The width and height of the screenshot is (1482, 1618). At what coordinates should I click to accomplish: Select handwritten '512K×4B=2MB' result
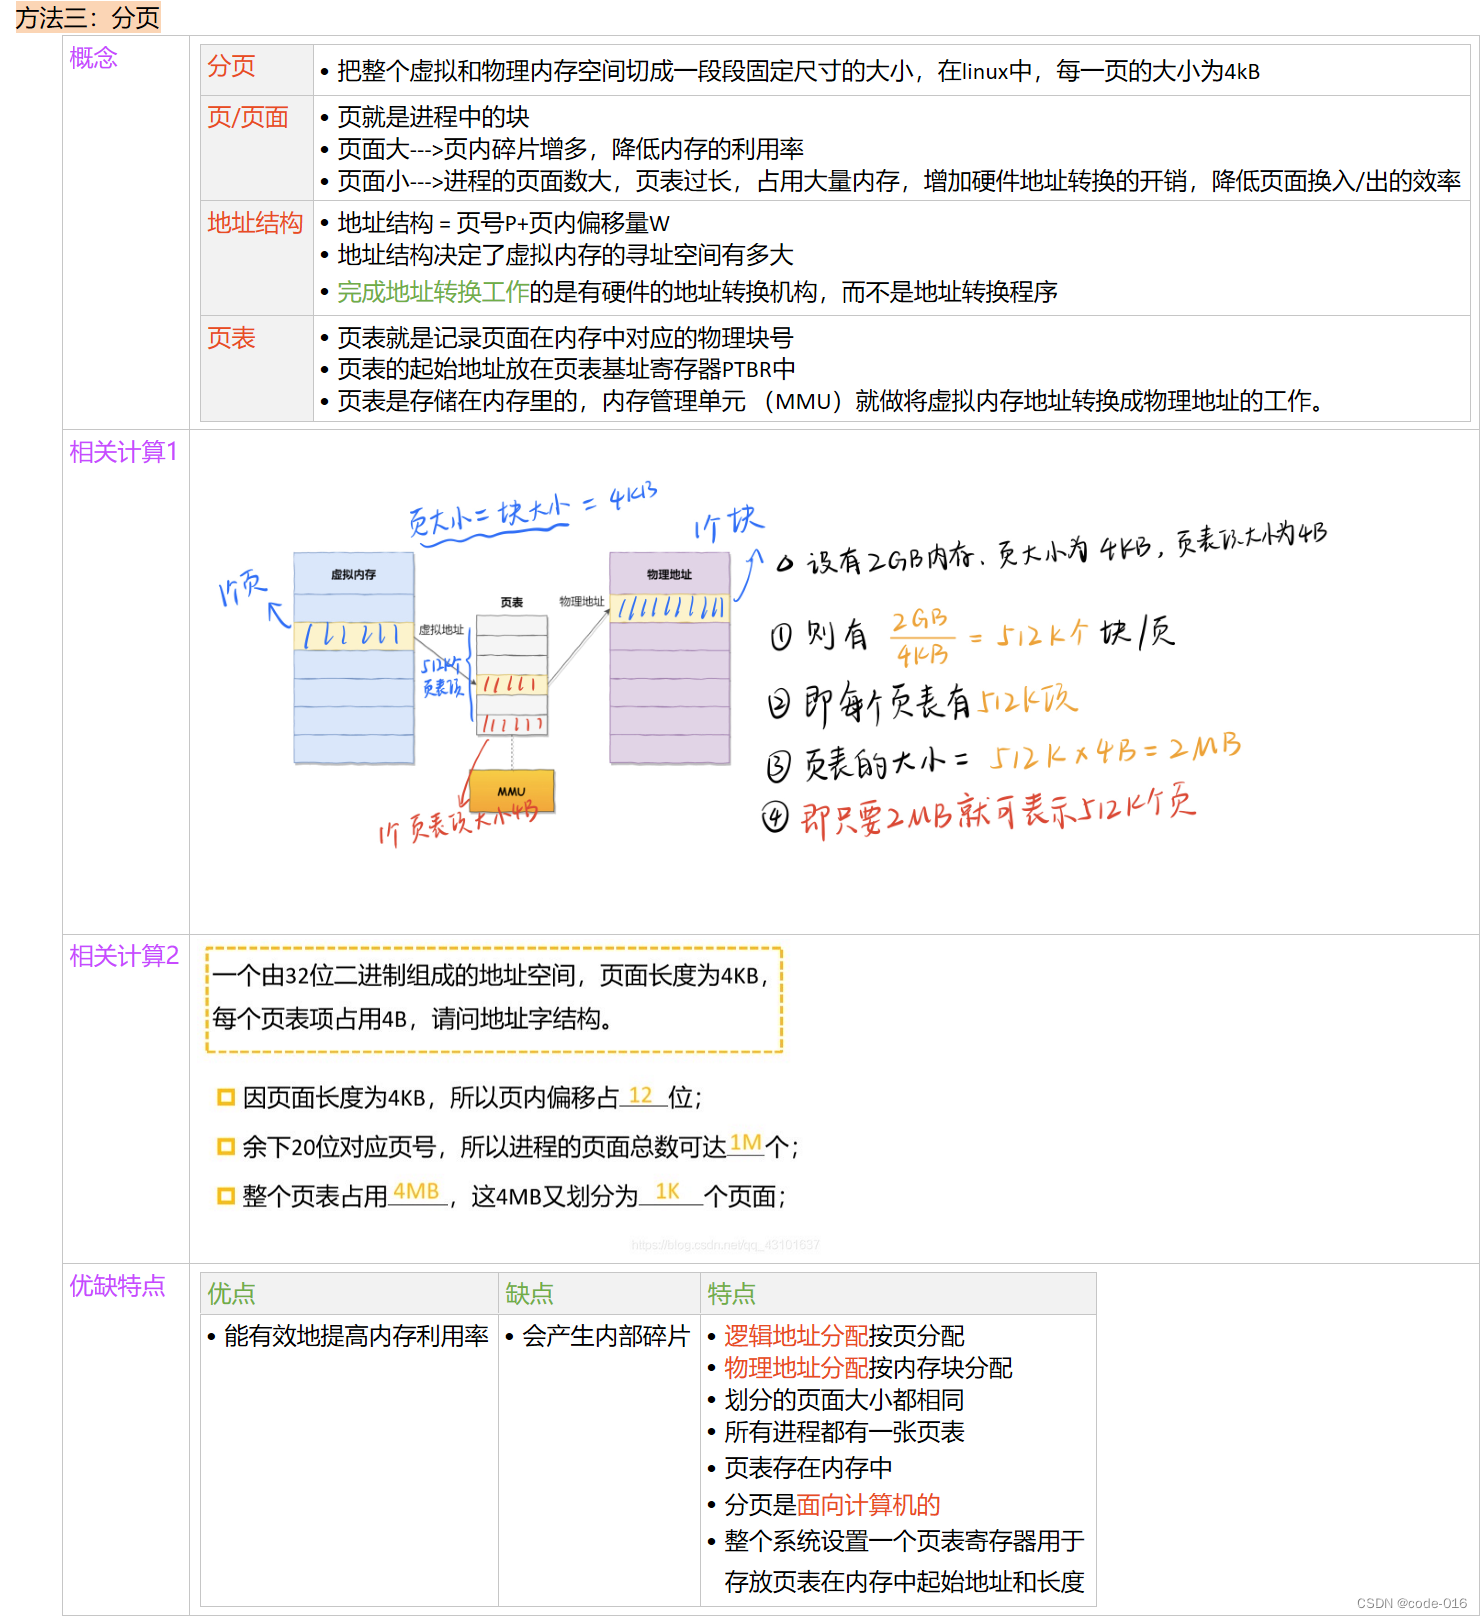coord(1114,752)
